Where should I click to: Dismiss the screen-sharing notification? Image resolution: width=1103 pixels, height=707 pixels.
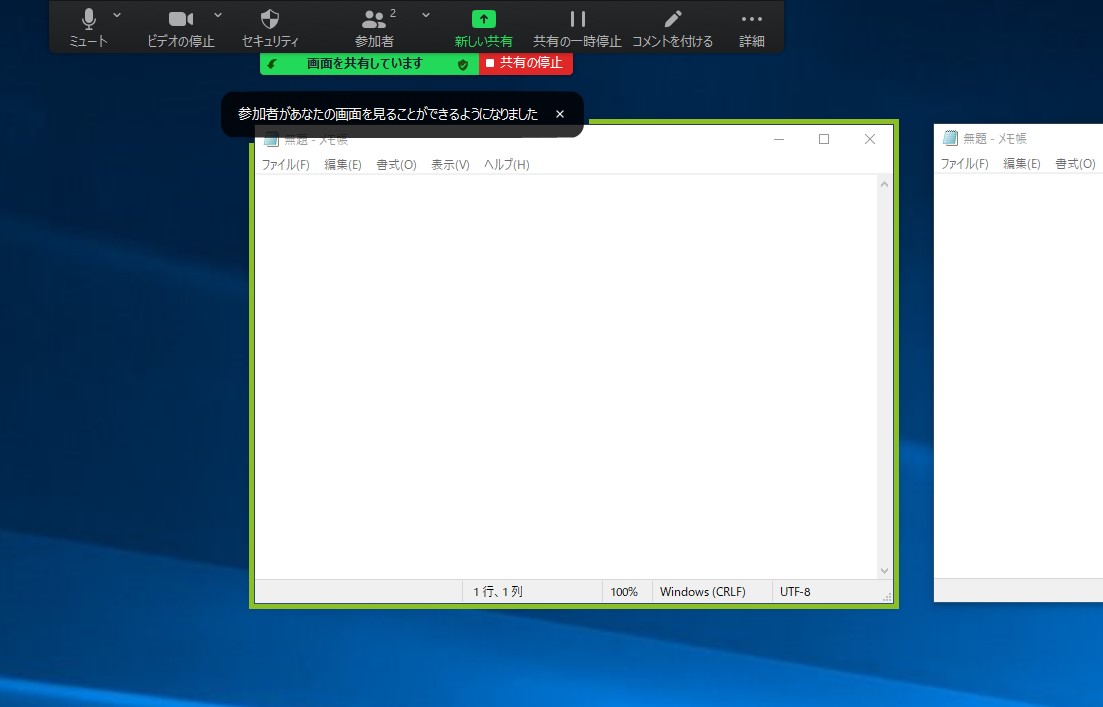(559, 113)
